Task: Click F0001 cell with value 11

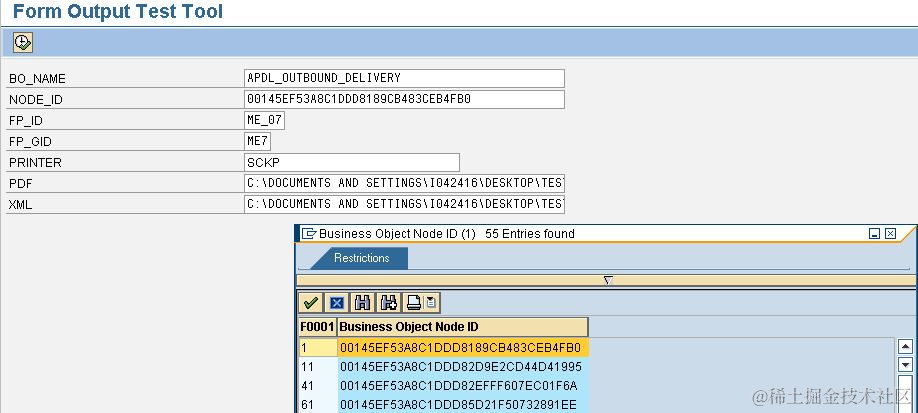Action: coord(318,367)
